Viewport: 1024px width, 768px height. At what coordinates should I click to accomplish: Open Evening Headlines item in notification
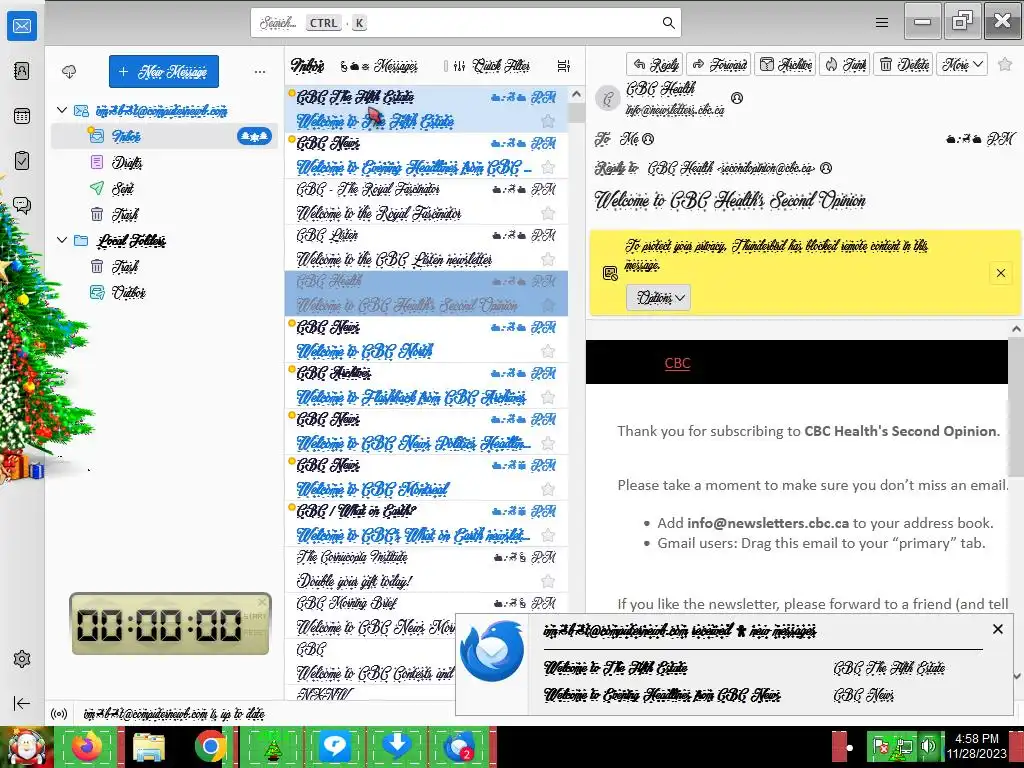click(x=662, y=695)
